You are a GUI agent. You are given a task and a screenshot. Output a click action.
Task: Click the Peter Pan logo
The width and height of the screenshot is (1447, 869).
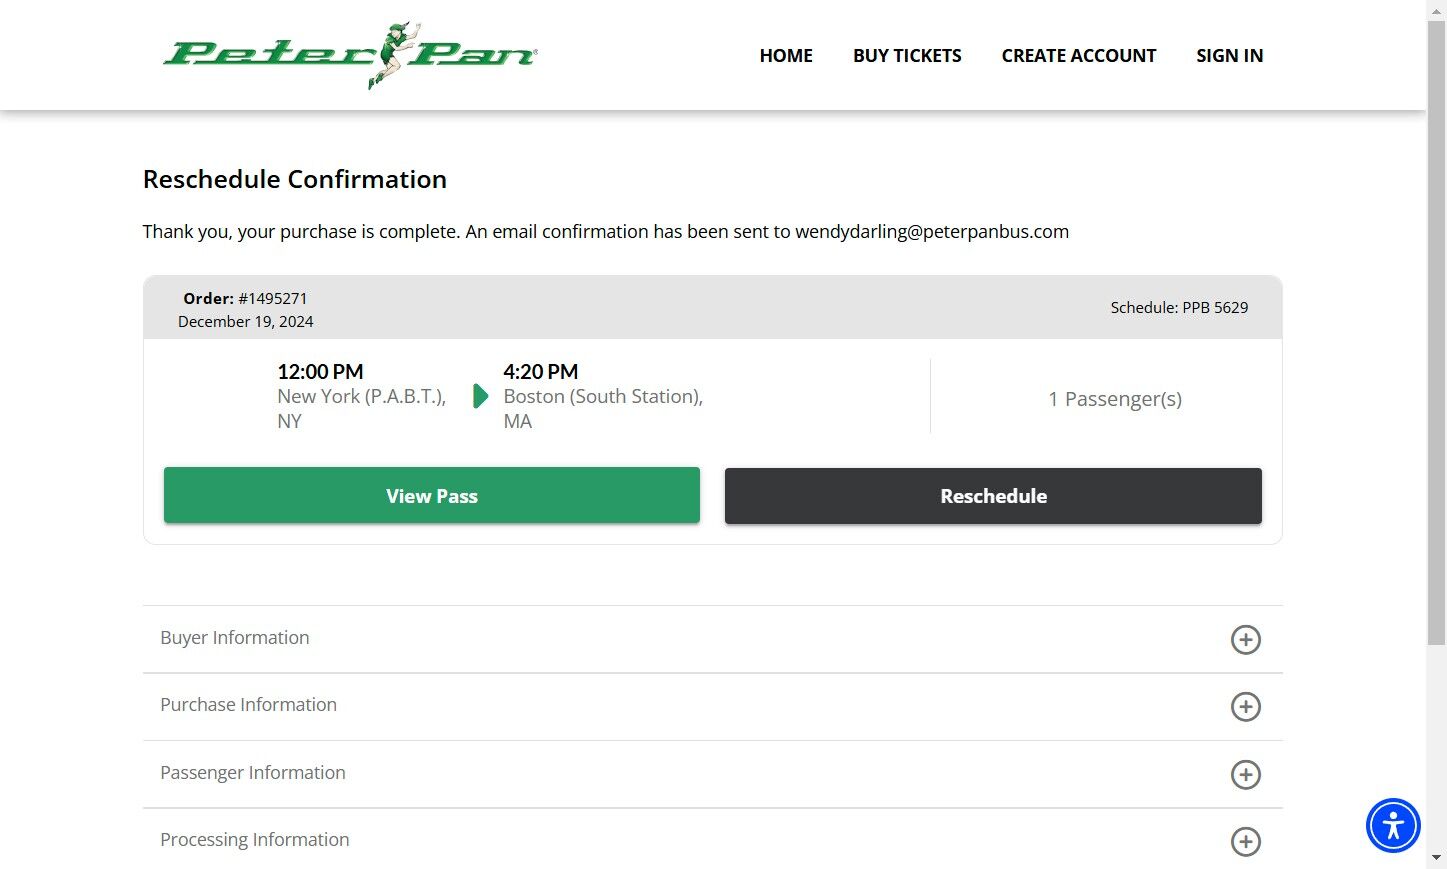[350, 55]
